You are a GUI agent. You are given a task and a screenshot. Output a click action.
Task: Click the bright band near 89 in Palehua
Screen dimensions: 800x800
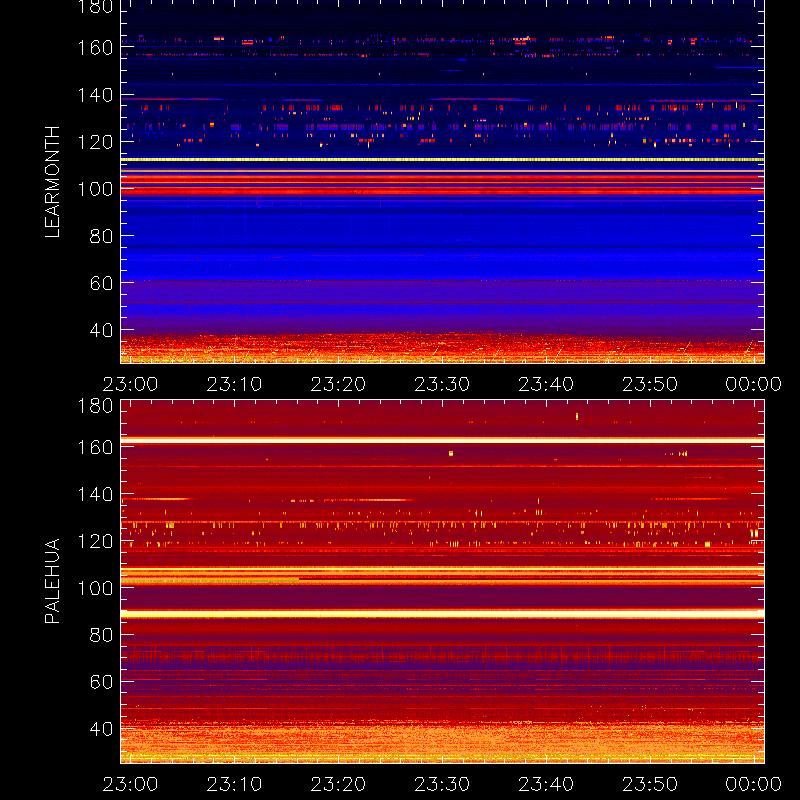pos(442,614)
